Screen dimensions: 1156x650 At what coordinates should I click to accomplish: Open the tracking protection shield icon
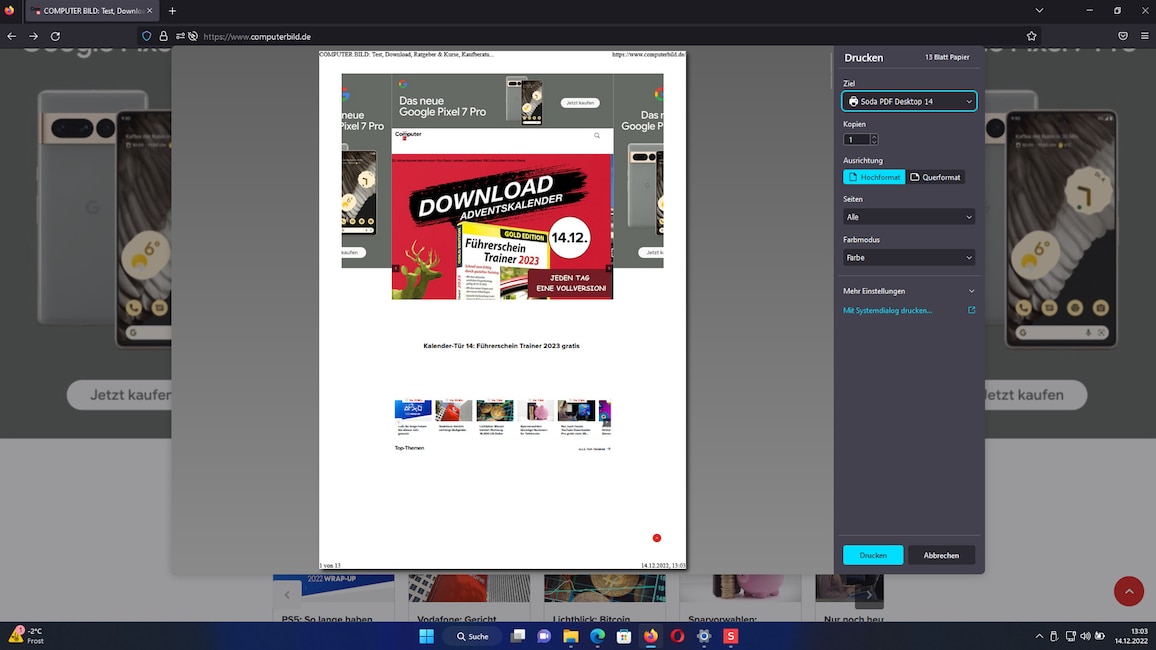pyautogui.click(x=147, y=36)
